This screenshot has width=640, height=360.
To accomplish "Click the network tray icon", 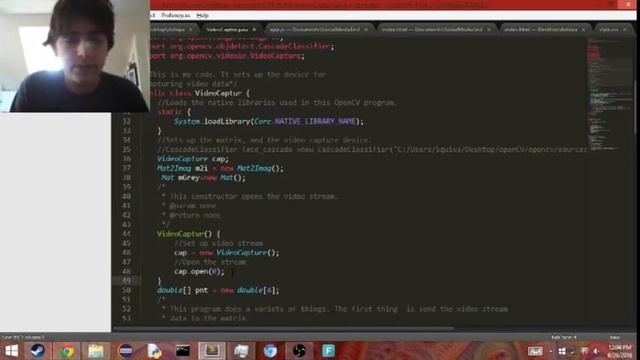I will click(x=584, y=351).
